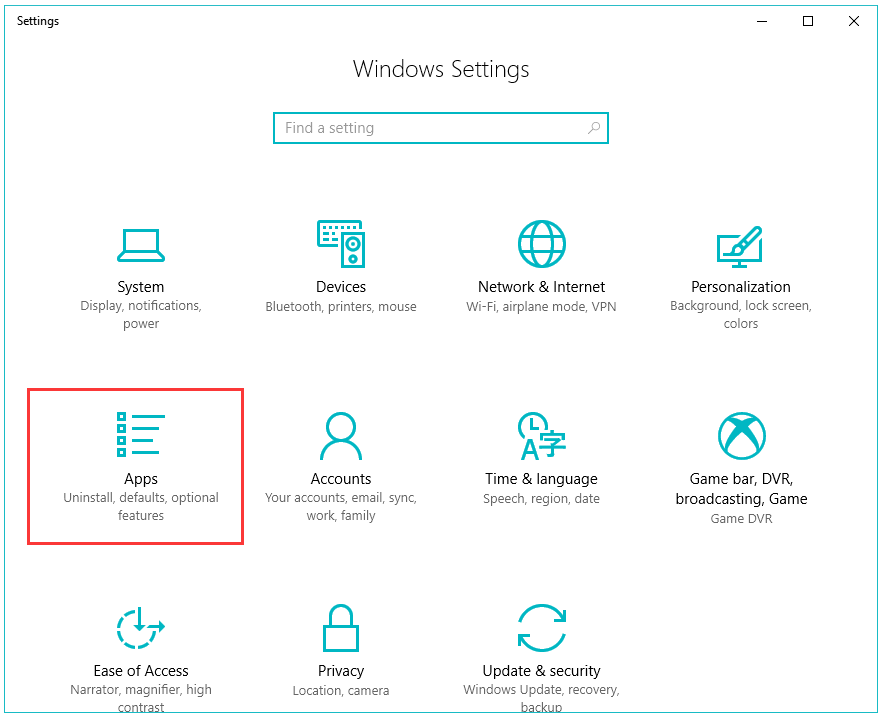Click the Update & security label
The image size is (882, 718).
(541, 671)
